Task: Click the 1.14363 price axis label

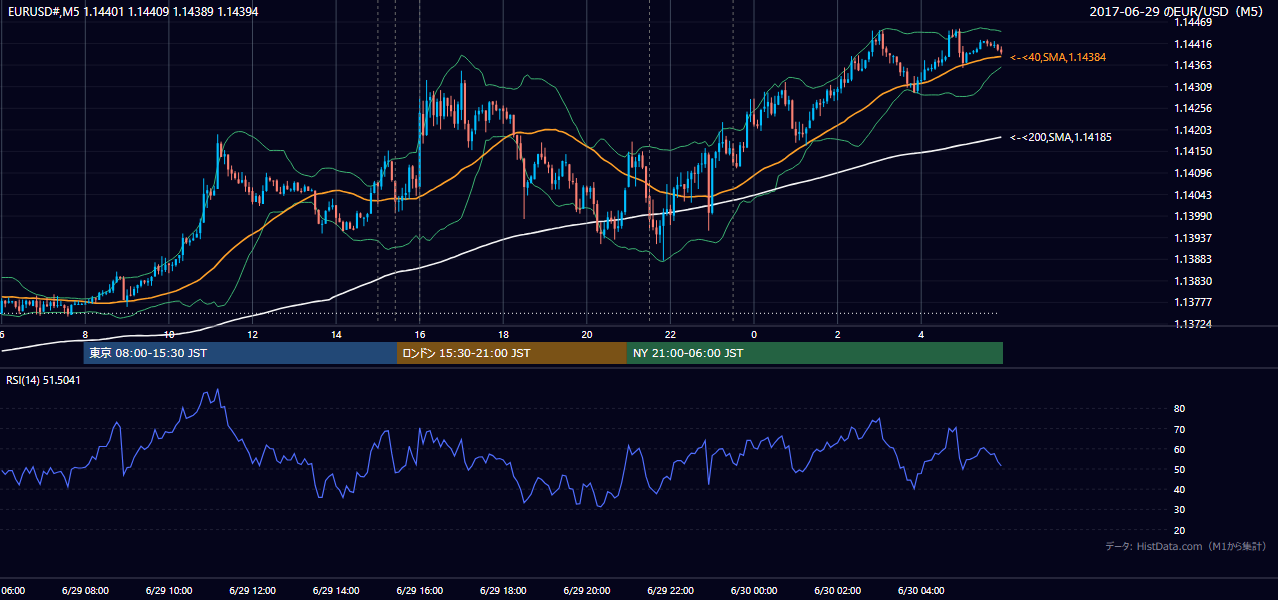Action: (x=1193, y=66)
